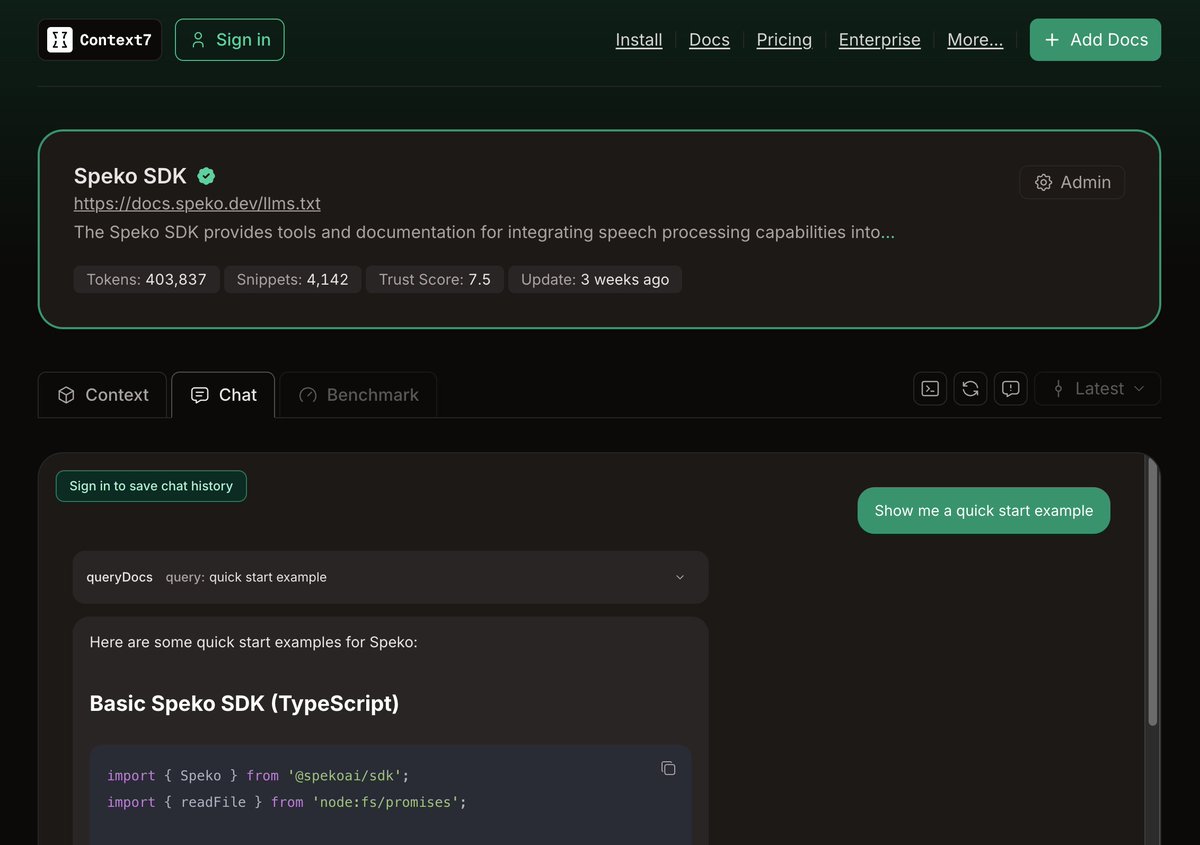Click the chat panel scrollbar
This screenshot has height=845, width=1200.
click(1152, 592)
